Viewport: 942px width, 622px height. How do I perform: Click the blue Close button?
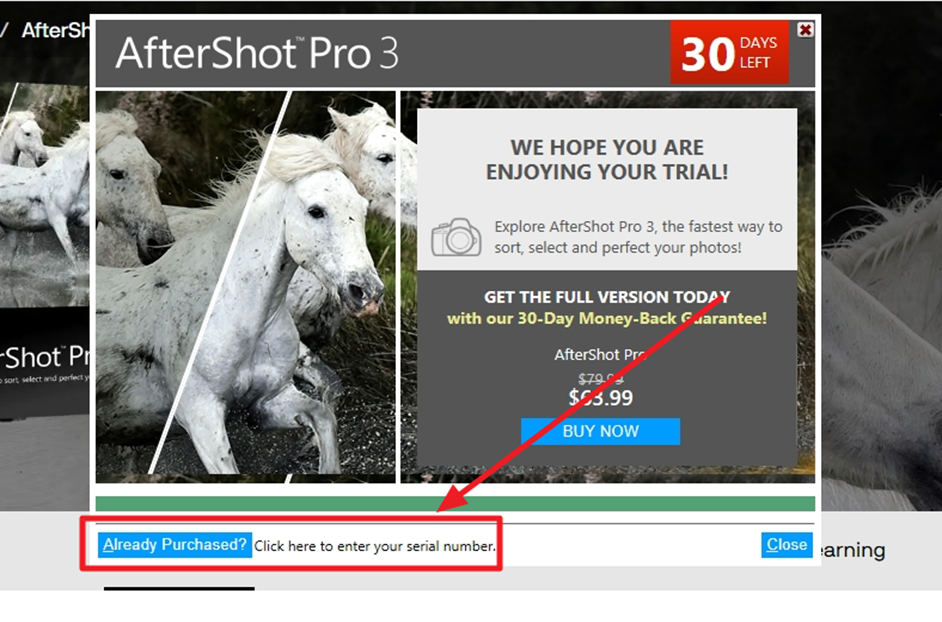[x=786, y=544]
